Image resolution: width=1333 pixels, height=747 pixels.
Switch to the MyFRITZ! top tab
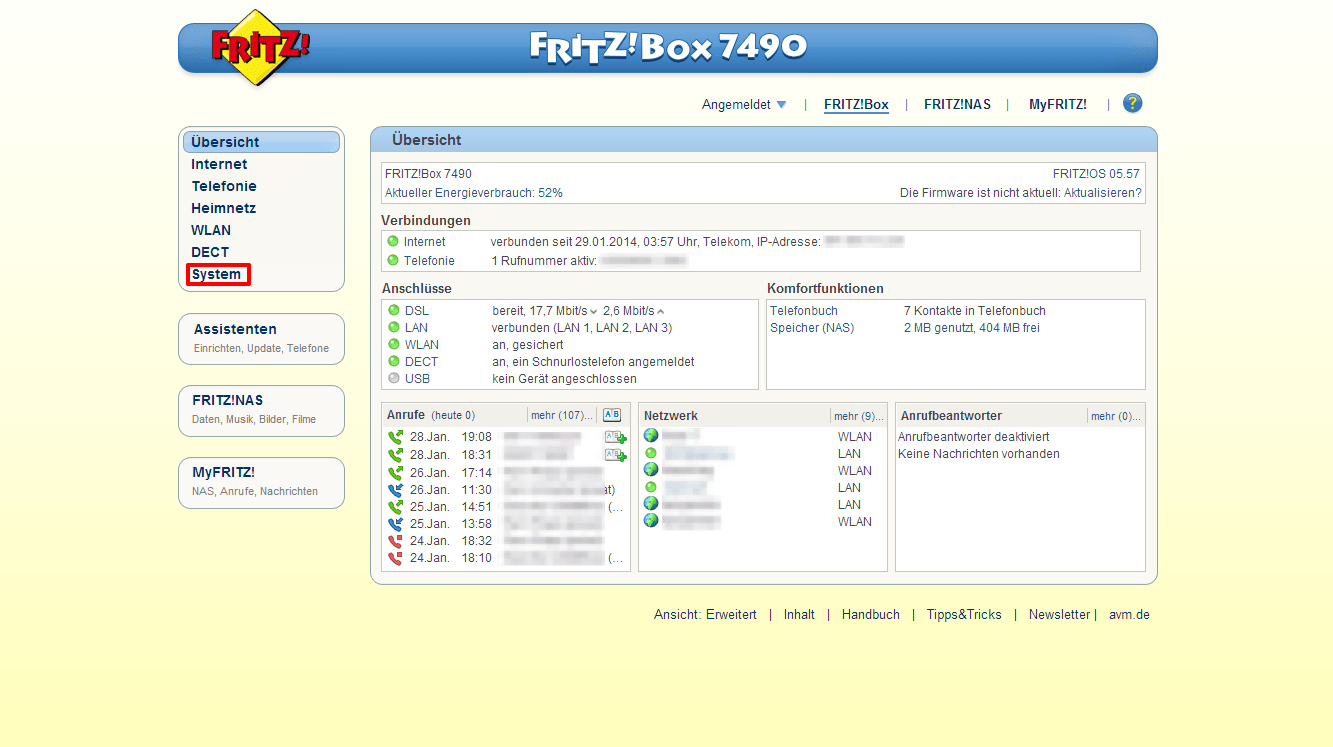1058,104
